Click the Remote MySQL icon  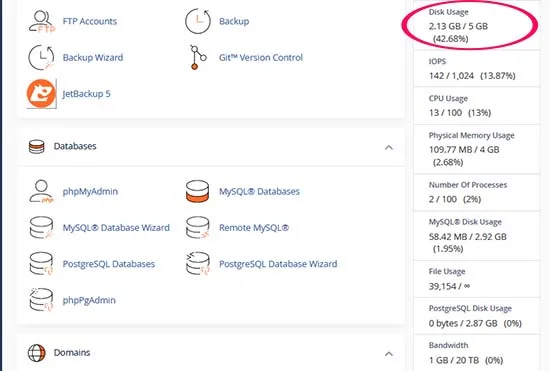click(x=197, y=228)
